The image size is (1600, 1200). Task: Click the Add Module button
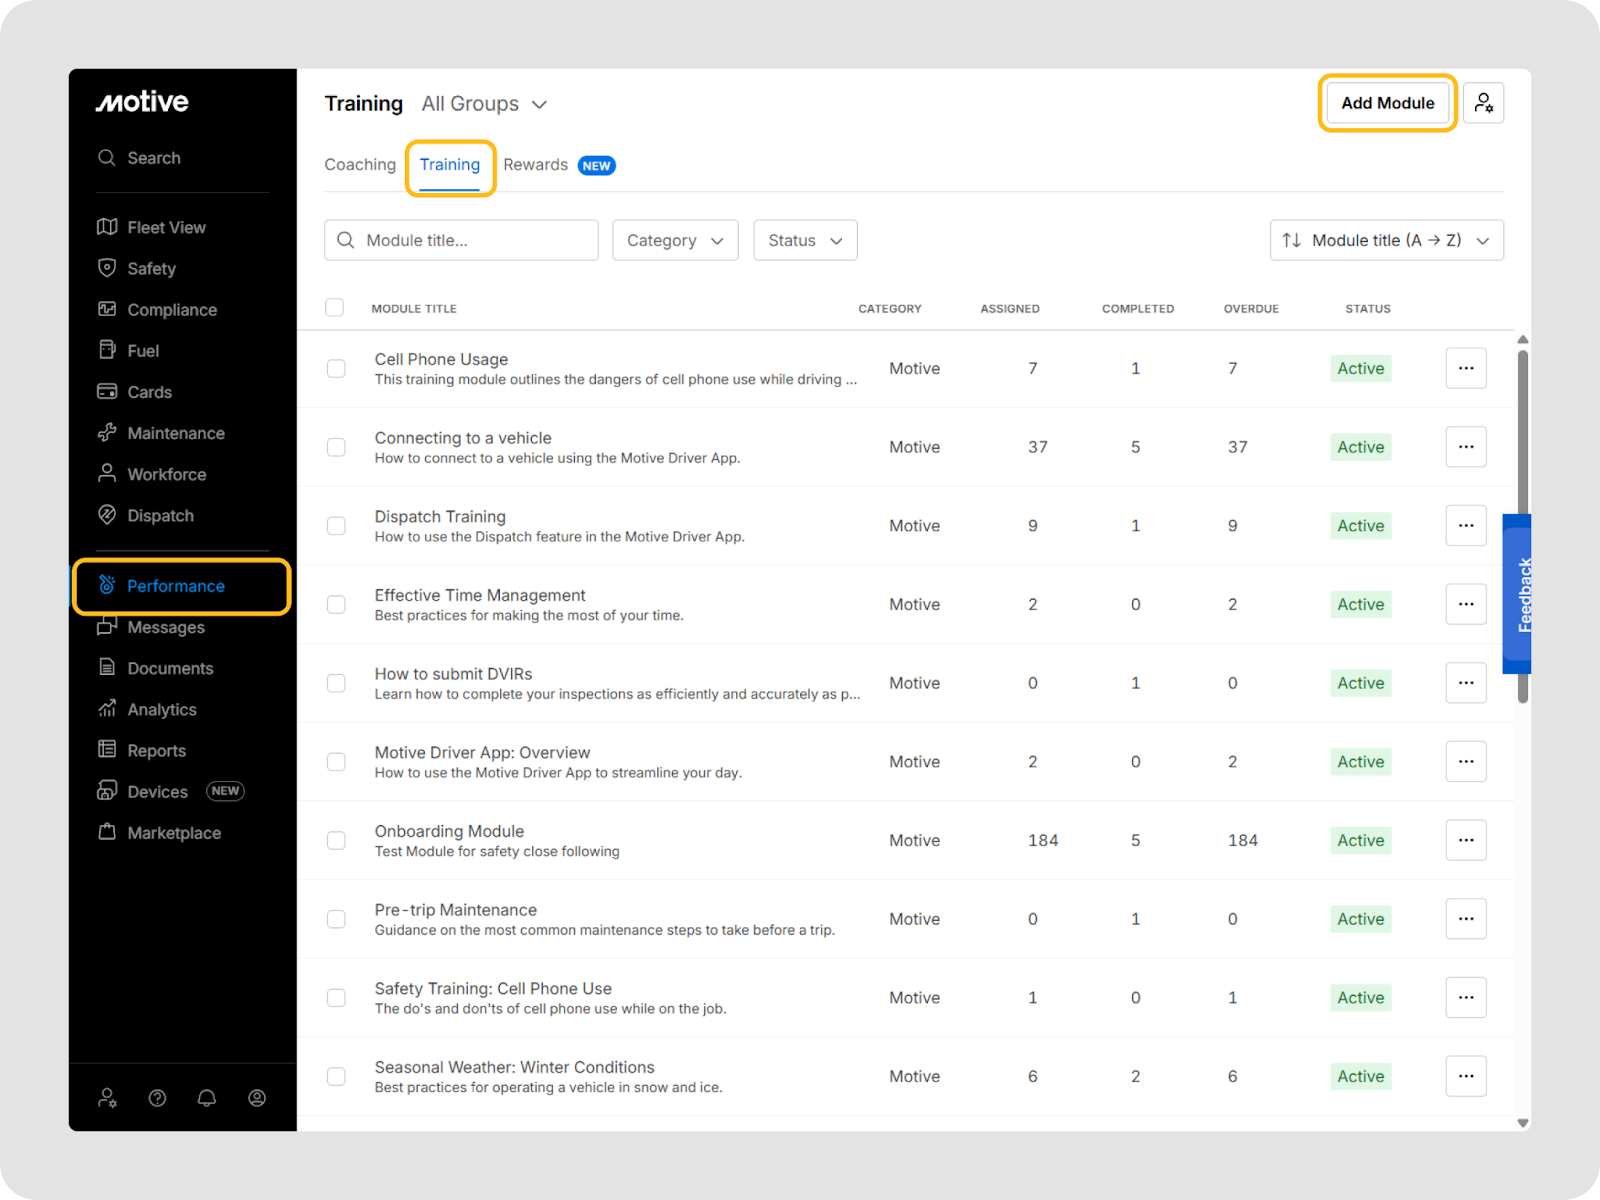[x=1387, y=103]
